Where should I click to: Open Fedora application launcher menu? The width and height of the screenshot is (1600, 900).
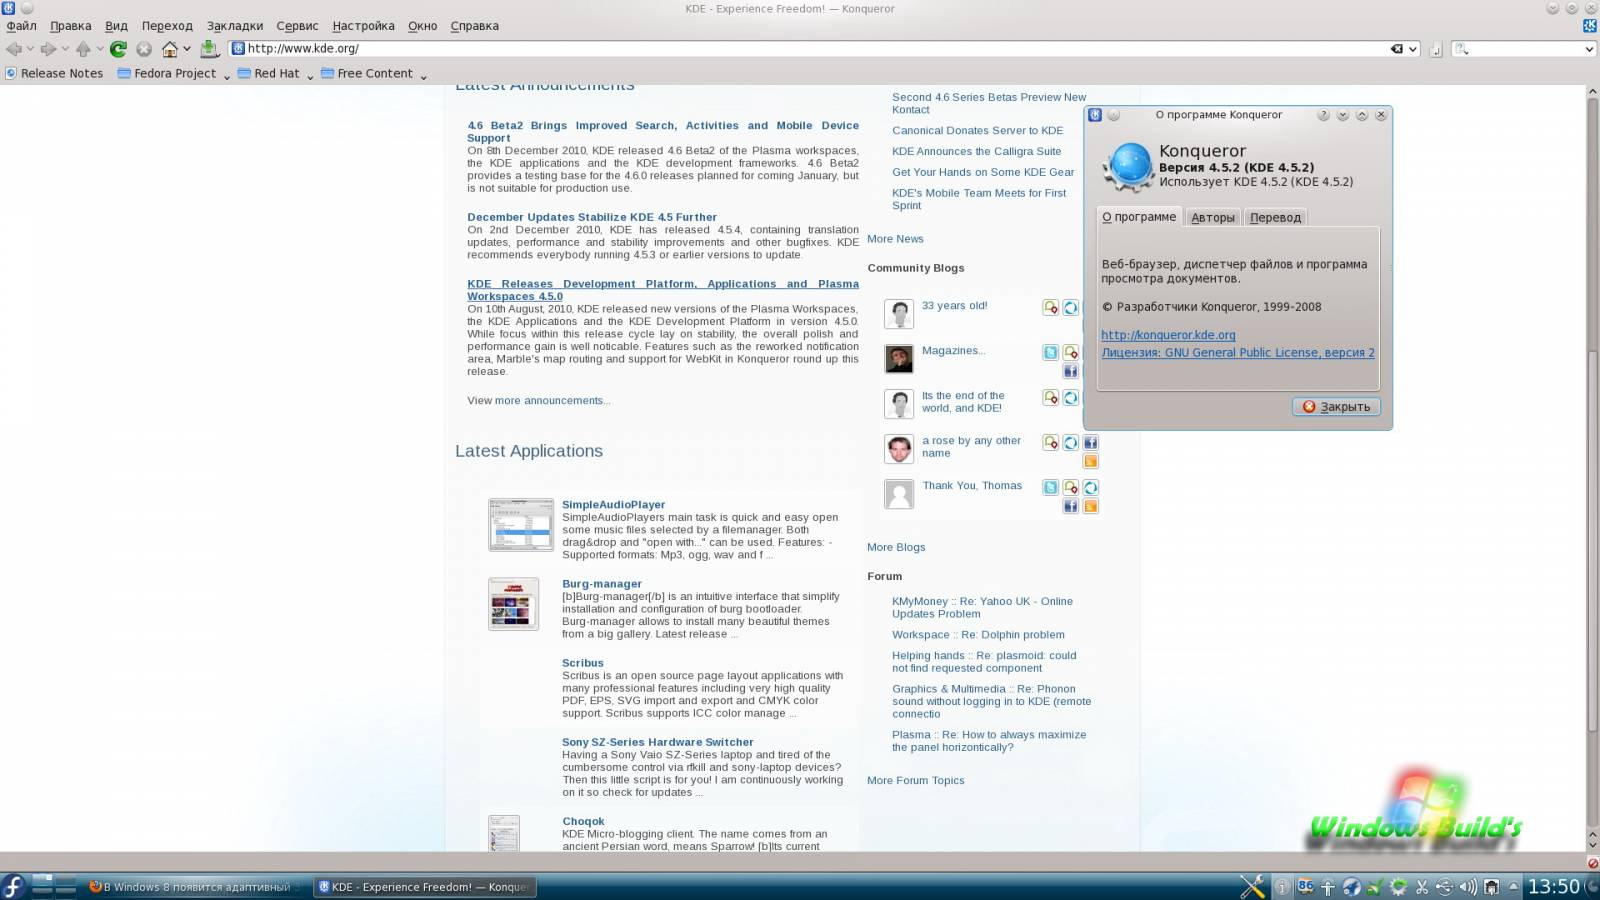13,886
